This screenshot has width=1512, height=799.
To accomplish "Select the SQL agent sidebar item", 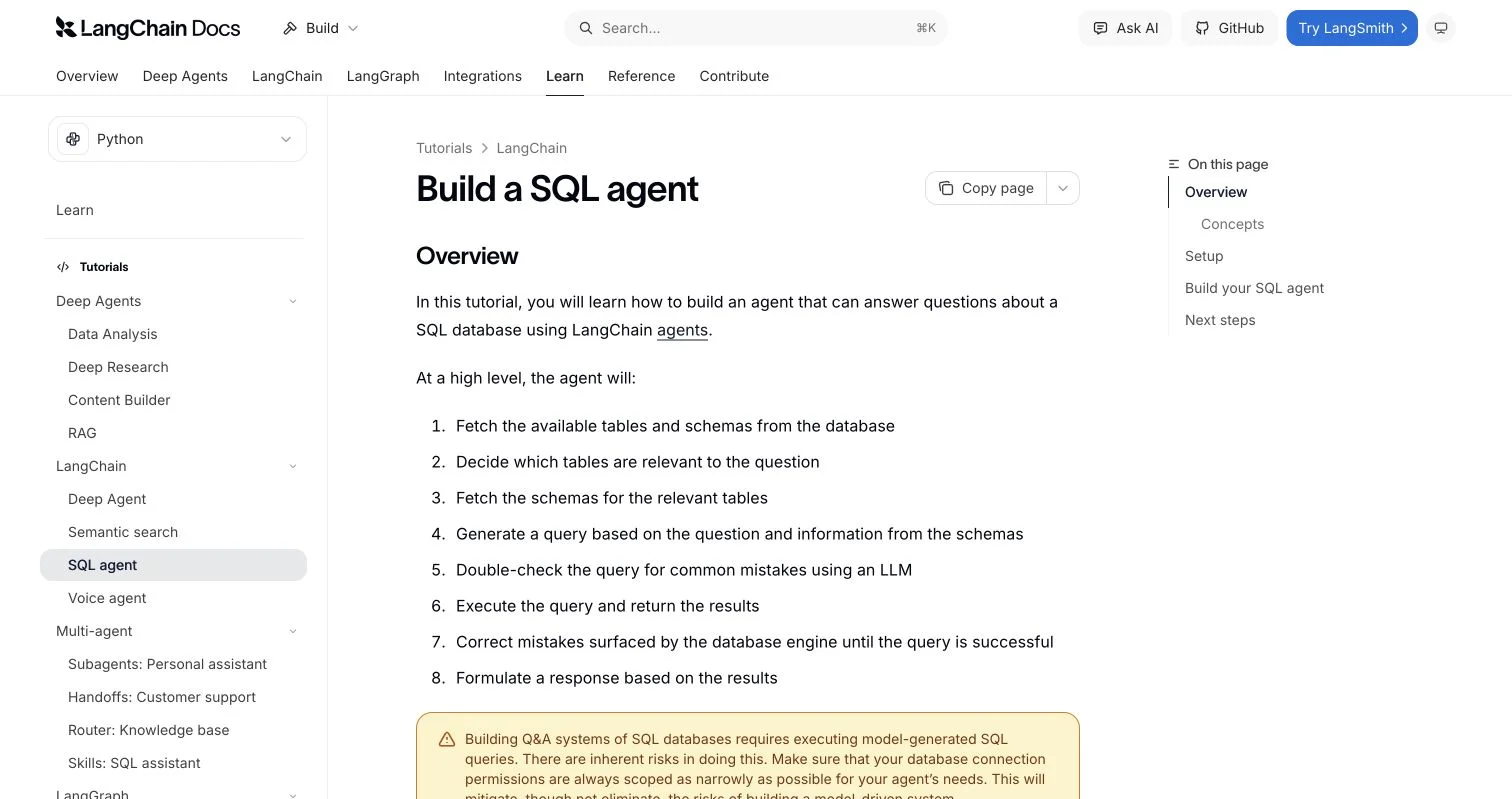I will pos(173,565).
